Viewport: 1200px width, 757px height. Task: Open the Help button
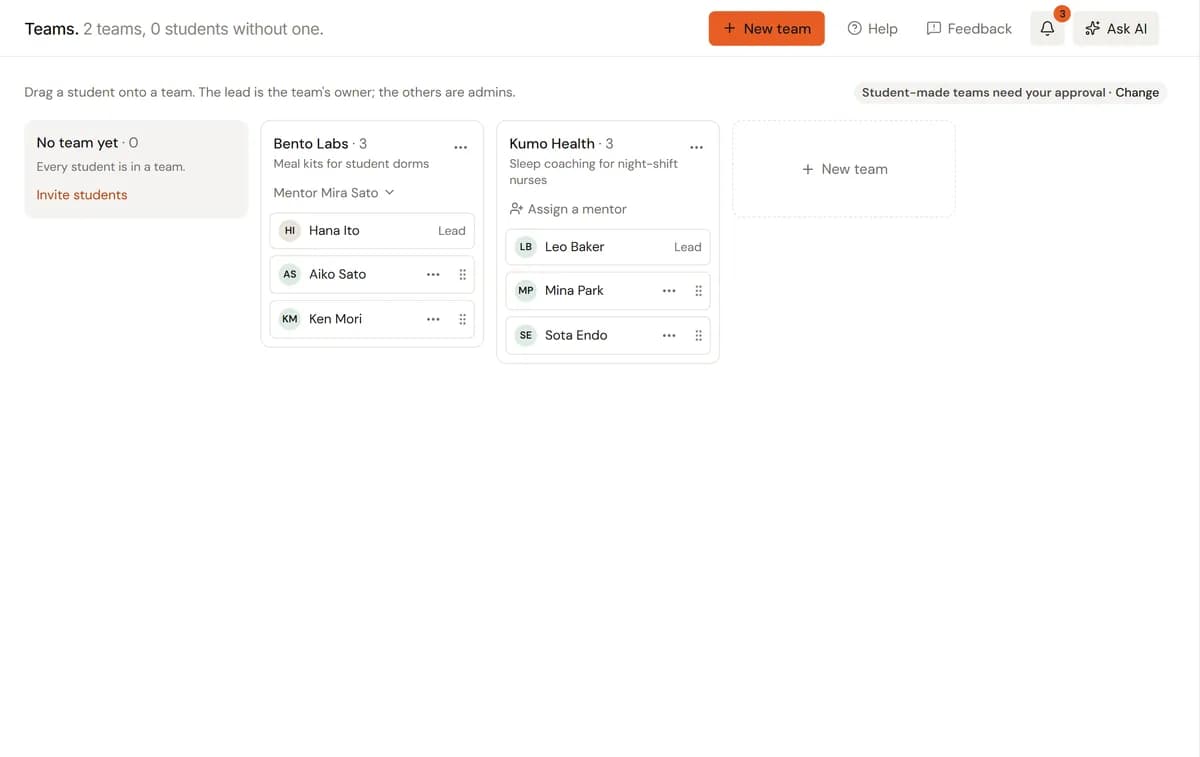pos(872,29)
